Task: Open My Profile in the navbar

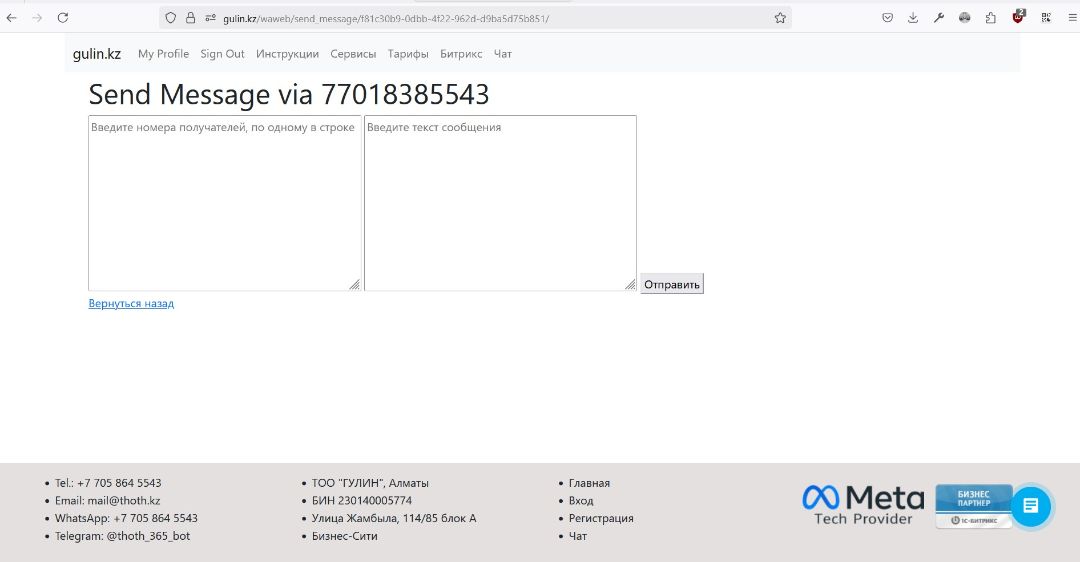Action: 163,54
